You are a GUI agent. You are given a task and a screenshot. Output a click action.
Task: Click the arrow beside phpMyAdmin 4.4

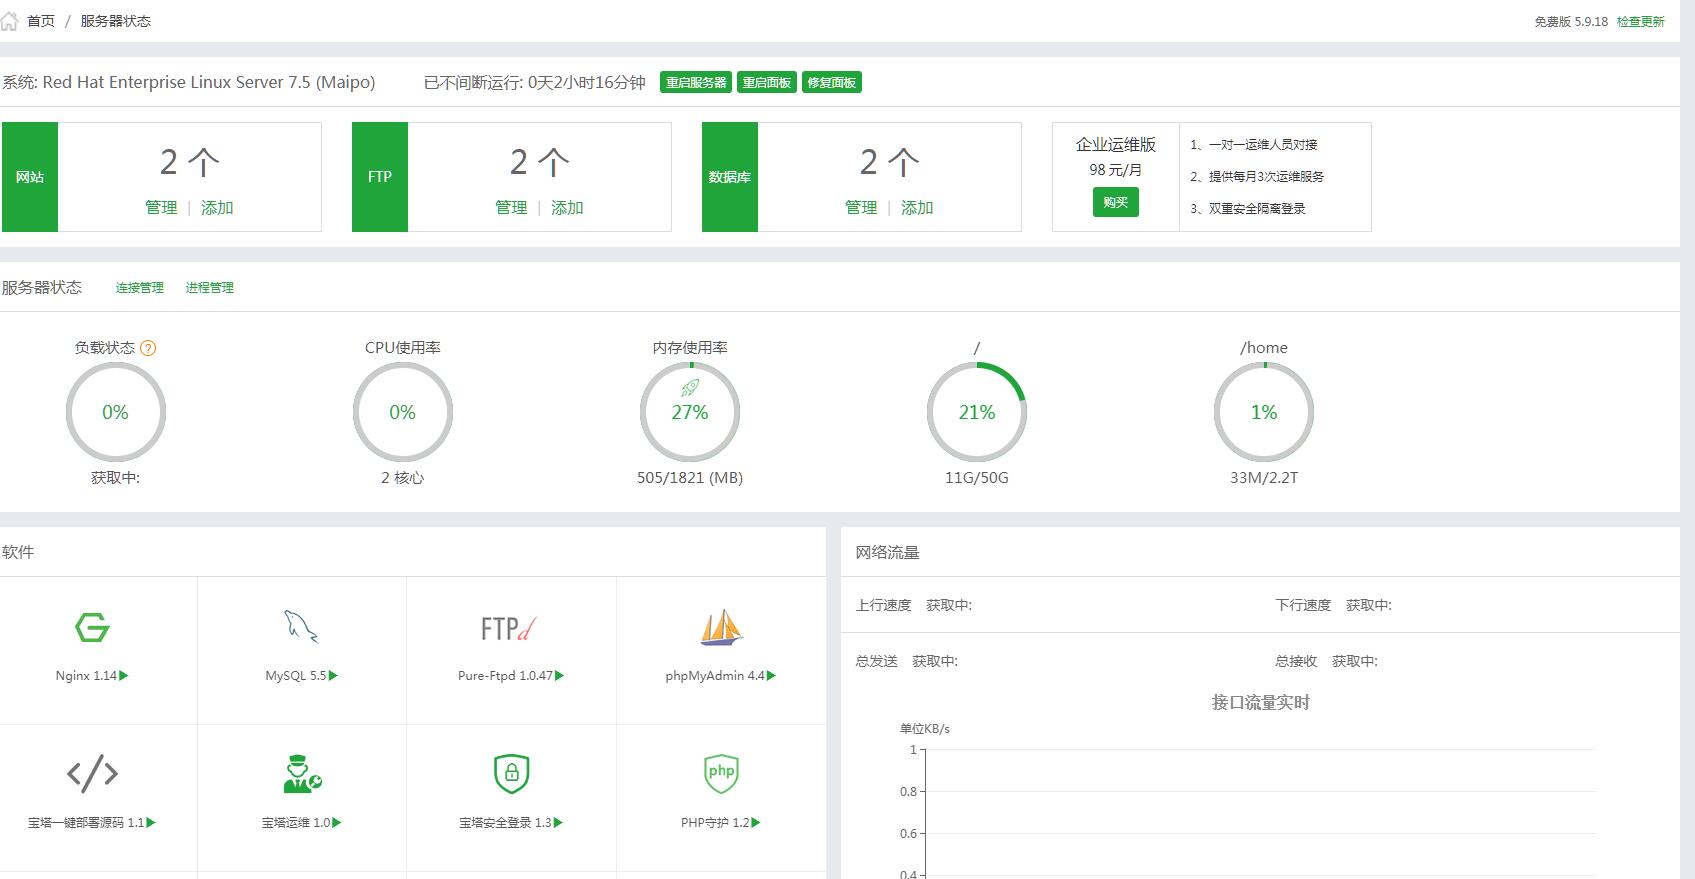pos(771,676)
